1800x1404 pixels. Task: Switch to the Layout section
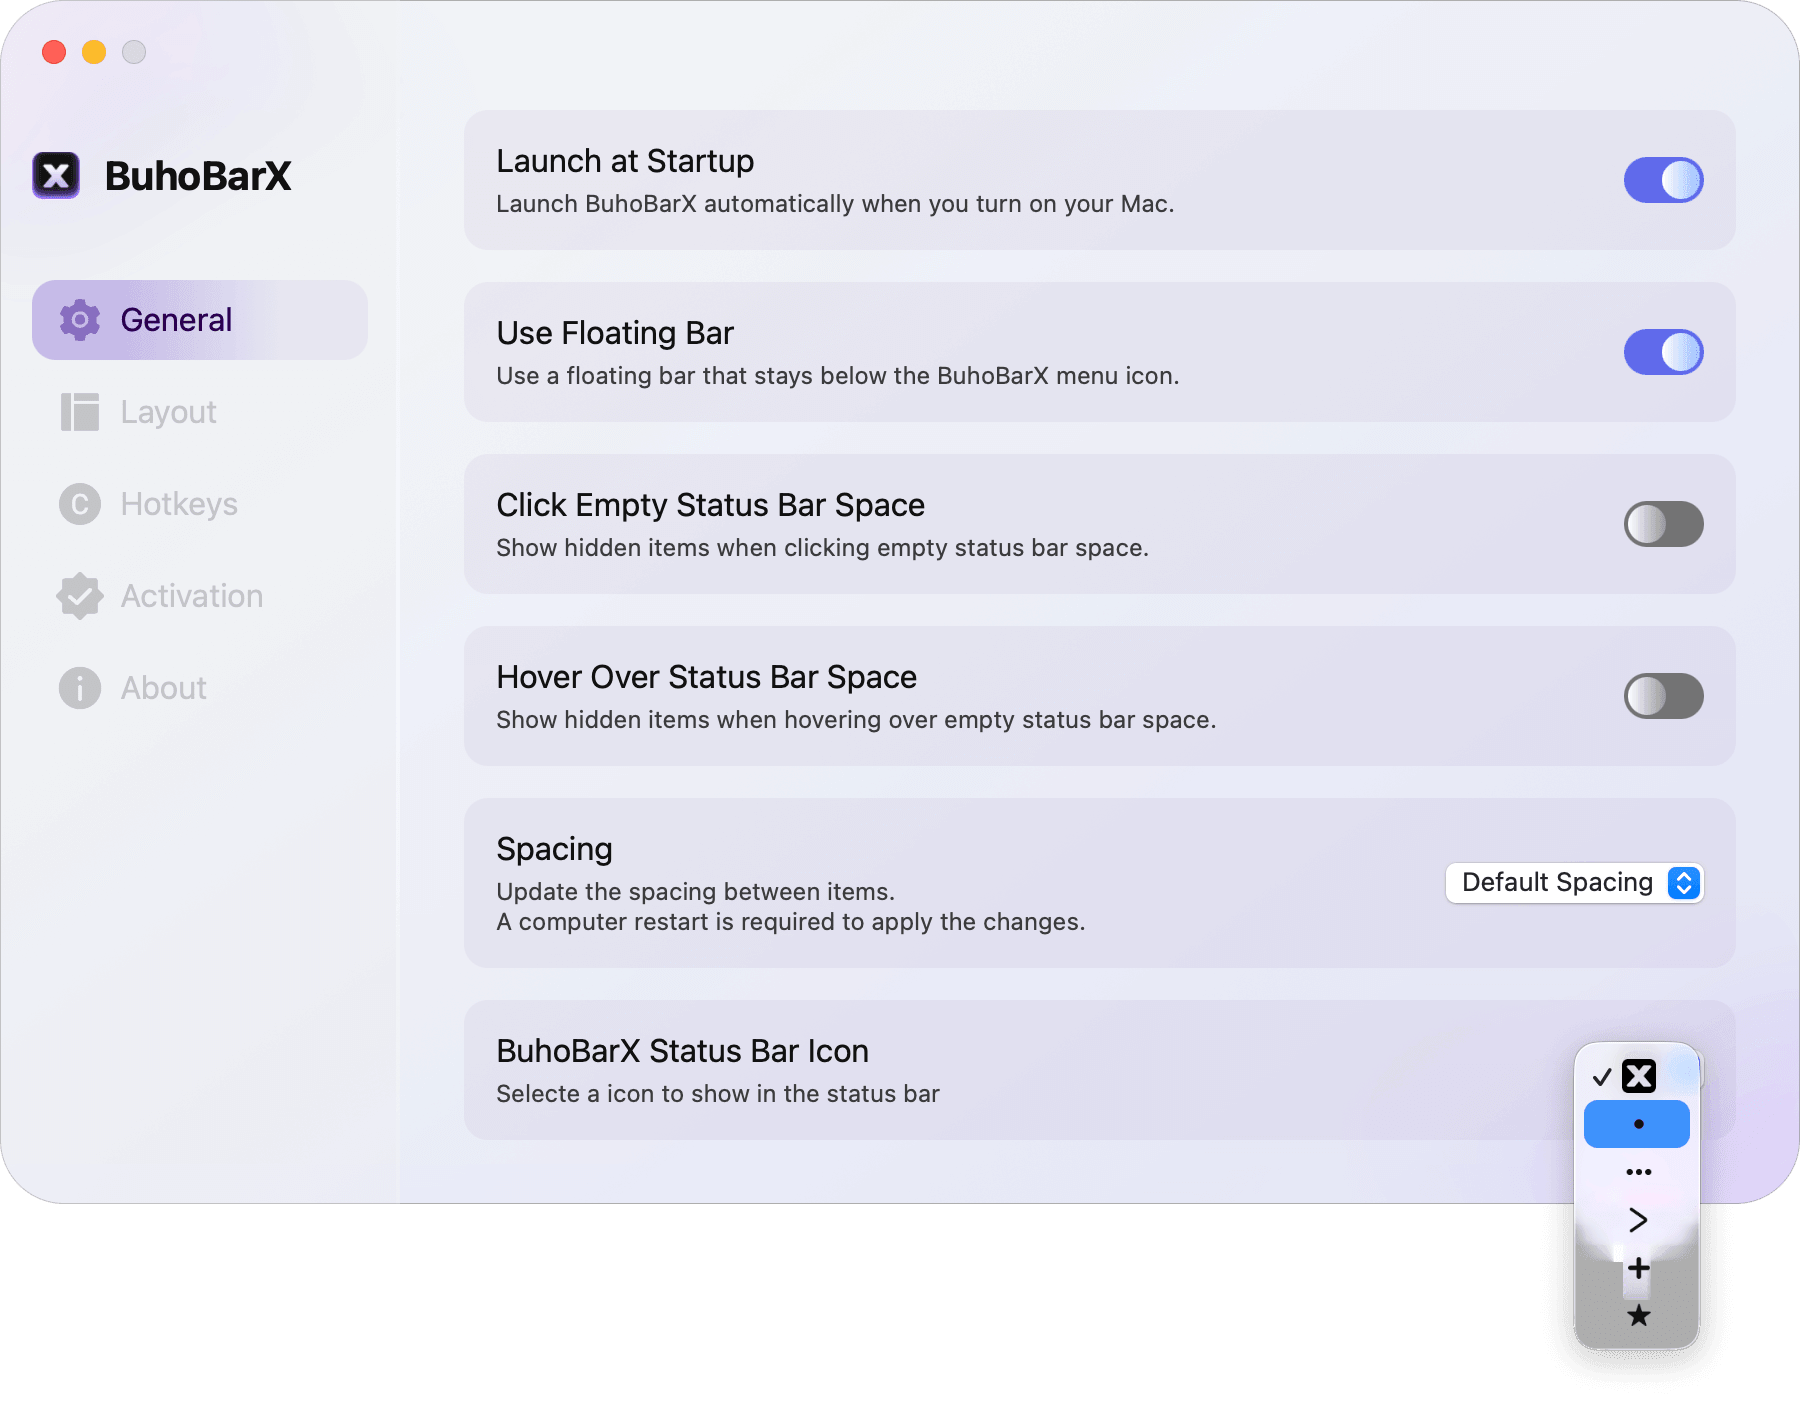point(168,412)
